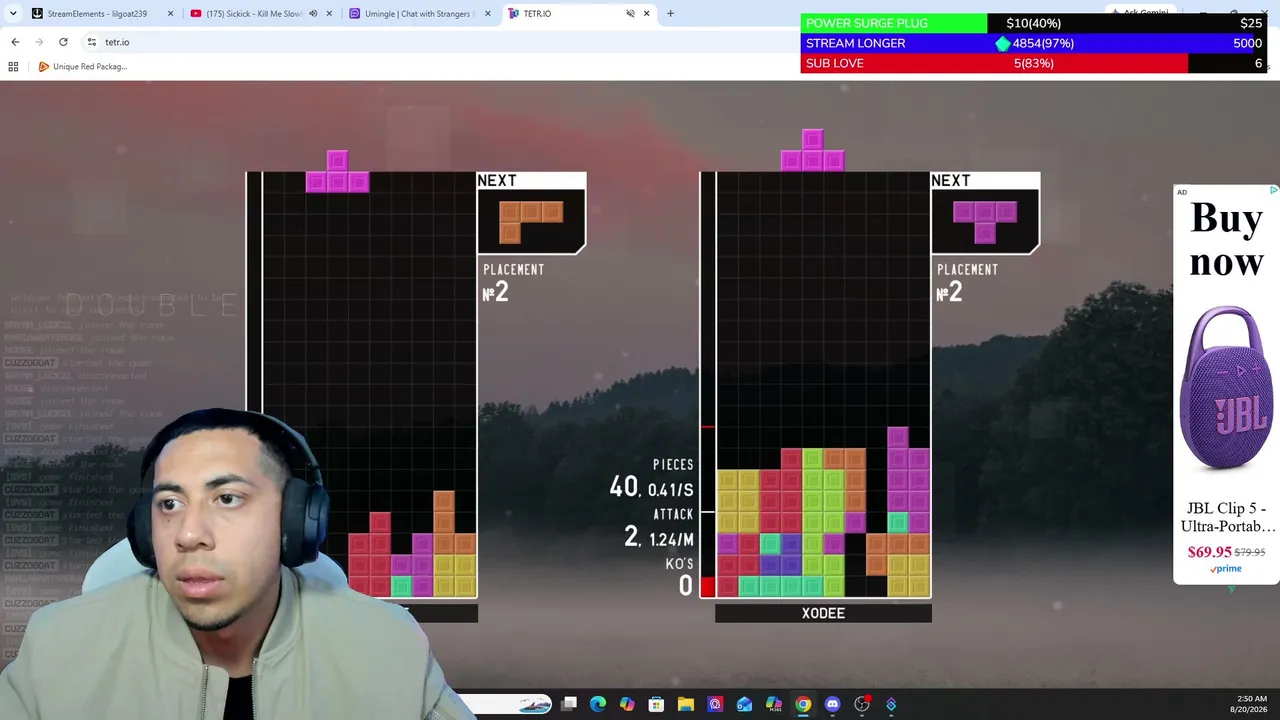Open a new browser tab
The height and width of the screenshot is (720, 1280).
(x=670, y=13)
